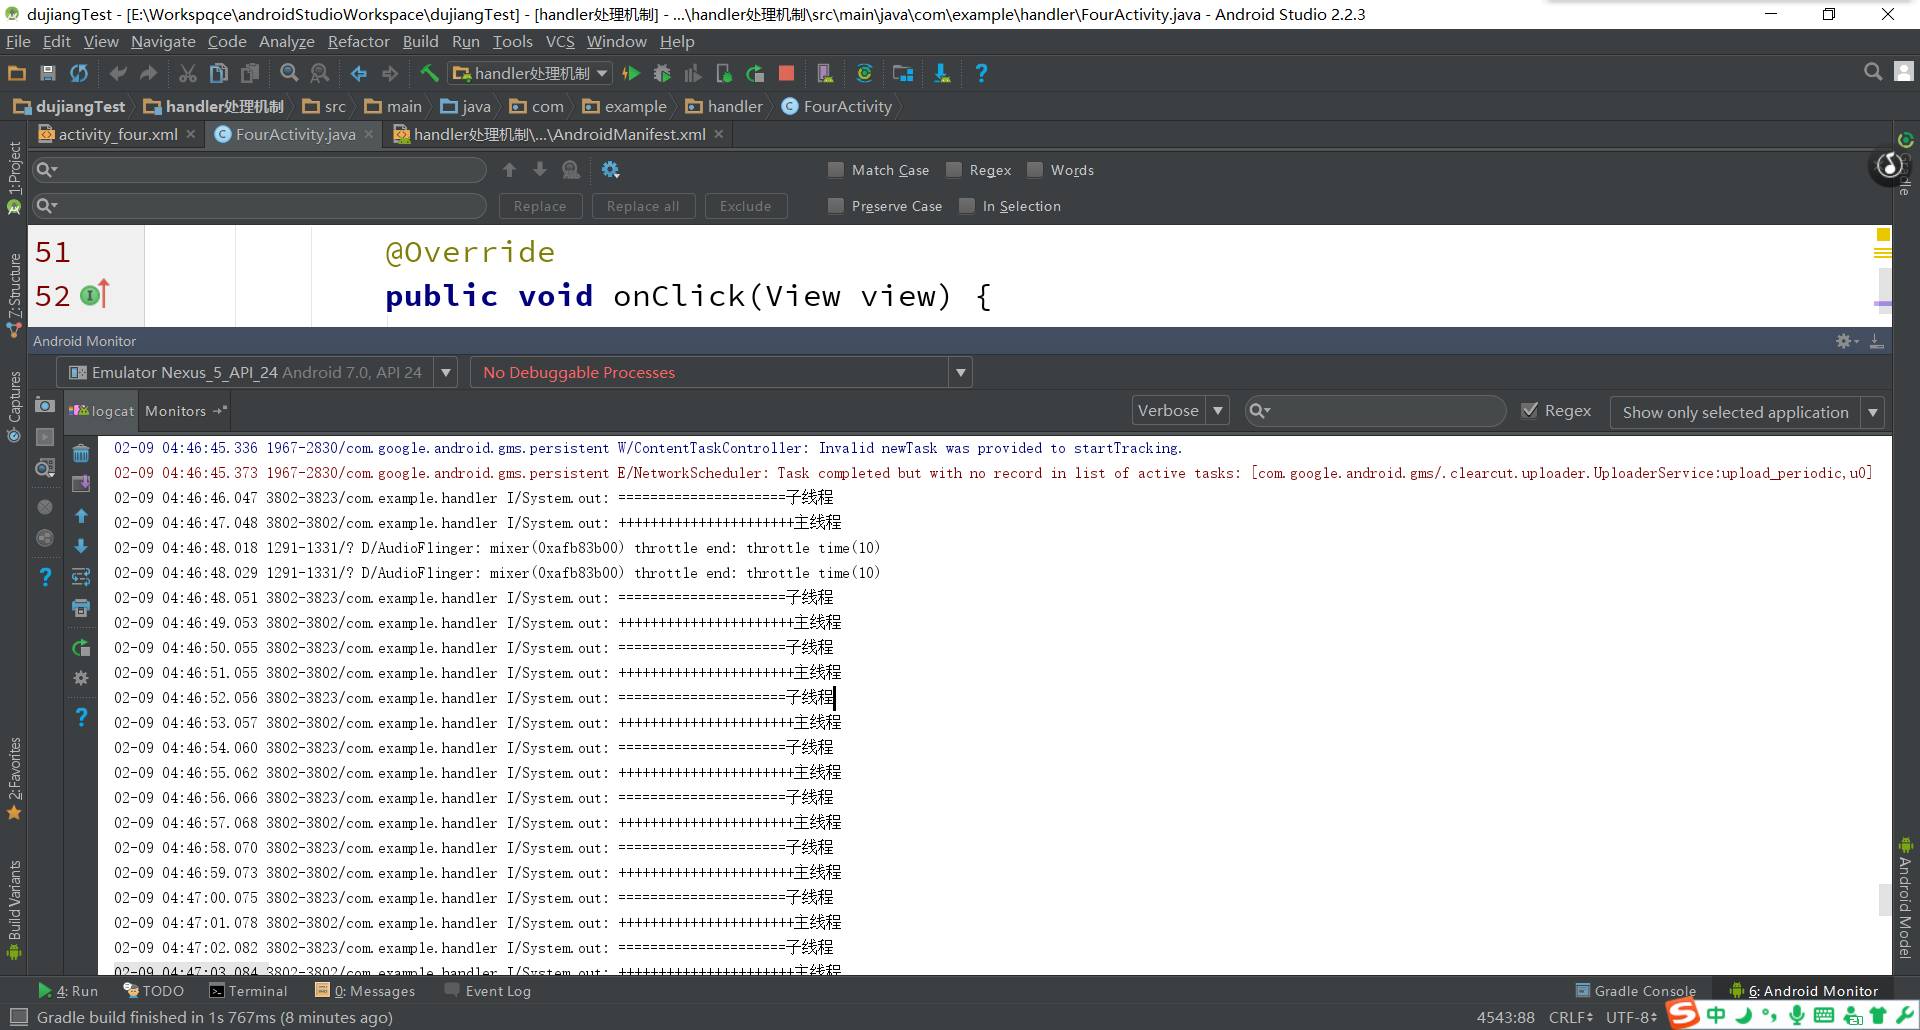Toggle soft wraps in logcat

(81, 577)
